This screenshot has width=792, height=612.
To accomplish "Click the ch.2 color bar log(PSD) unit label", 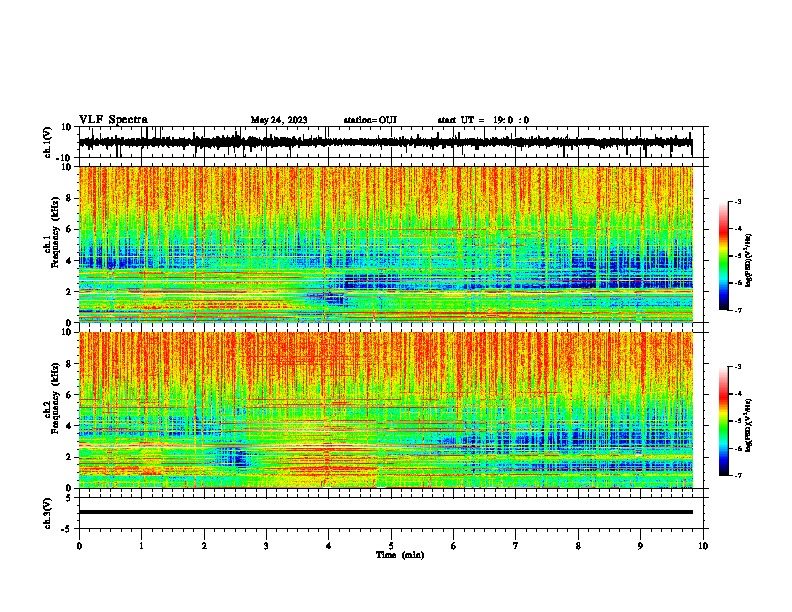I will click(749, 425).
